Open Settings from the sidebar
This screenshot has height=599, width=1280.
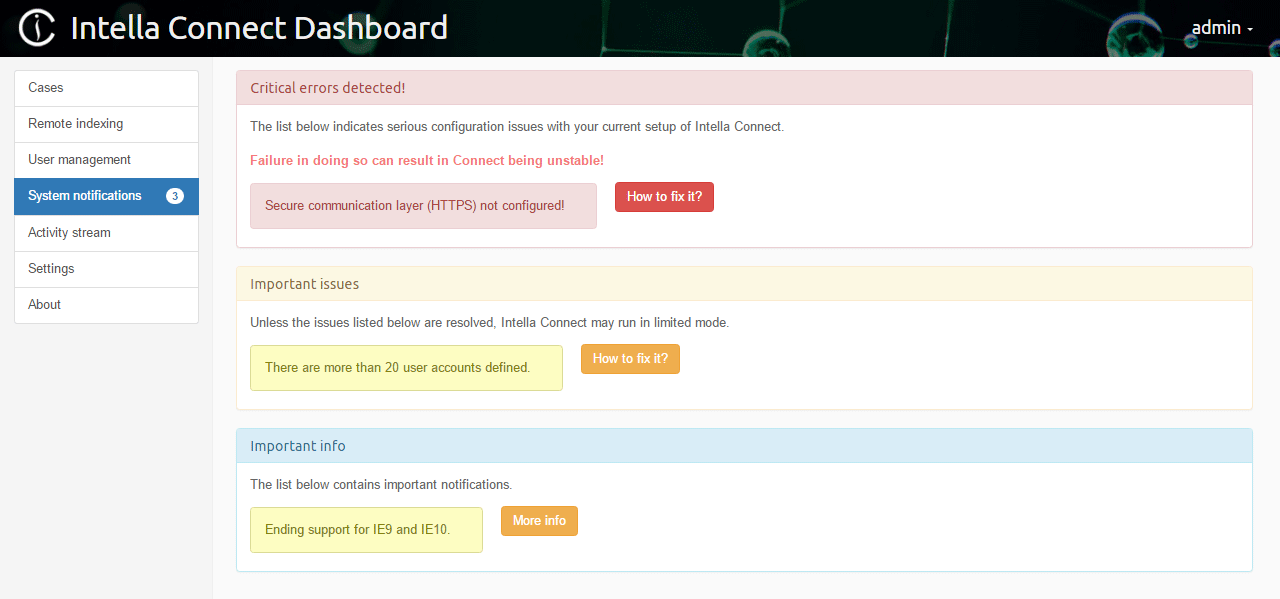[x=52, y=269]
